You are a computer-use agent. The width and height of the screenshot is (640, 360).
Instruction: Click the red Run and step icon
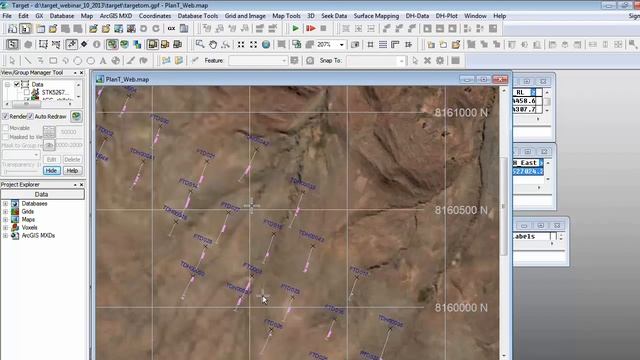(311, 29)
